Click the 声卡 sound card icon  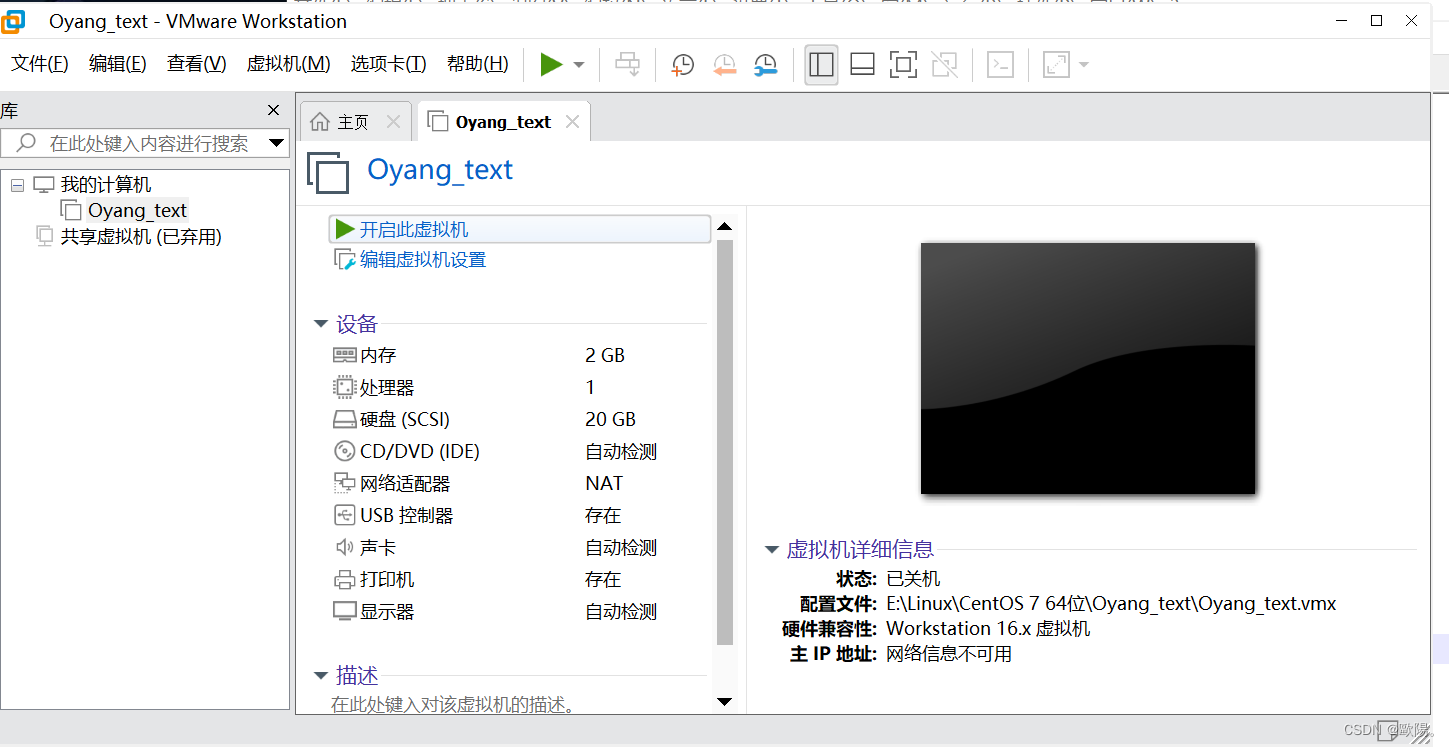(x=344, y=547)
